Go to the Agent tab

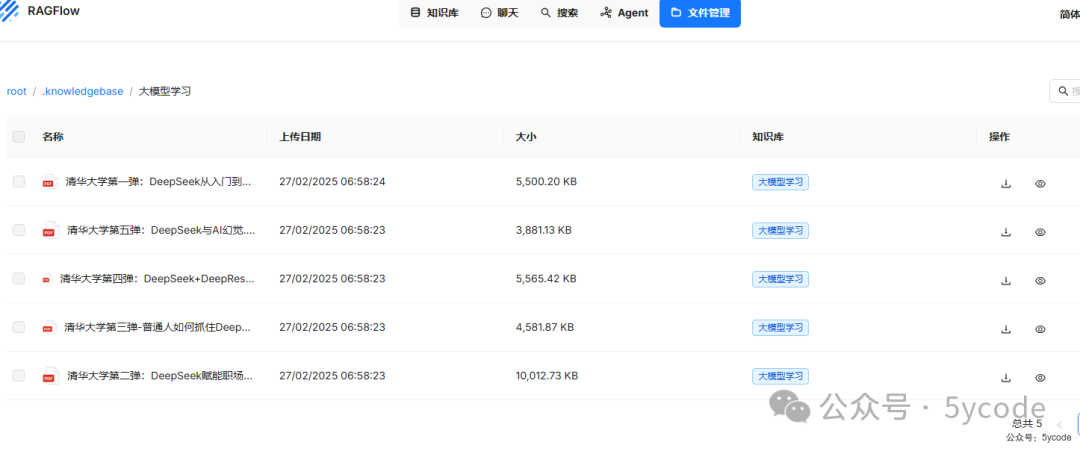point(624,13)
